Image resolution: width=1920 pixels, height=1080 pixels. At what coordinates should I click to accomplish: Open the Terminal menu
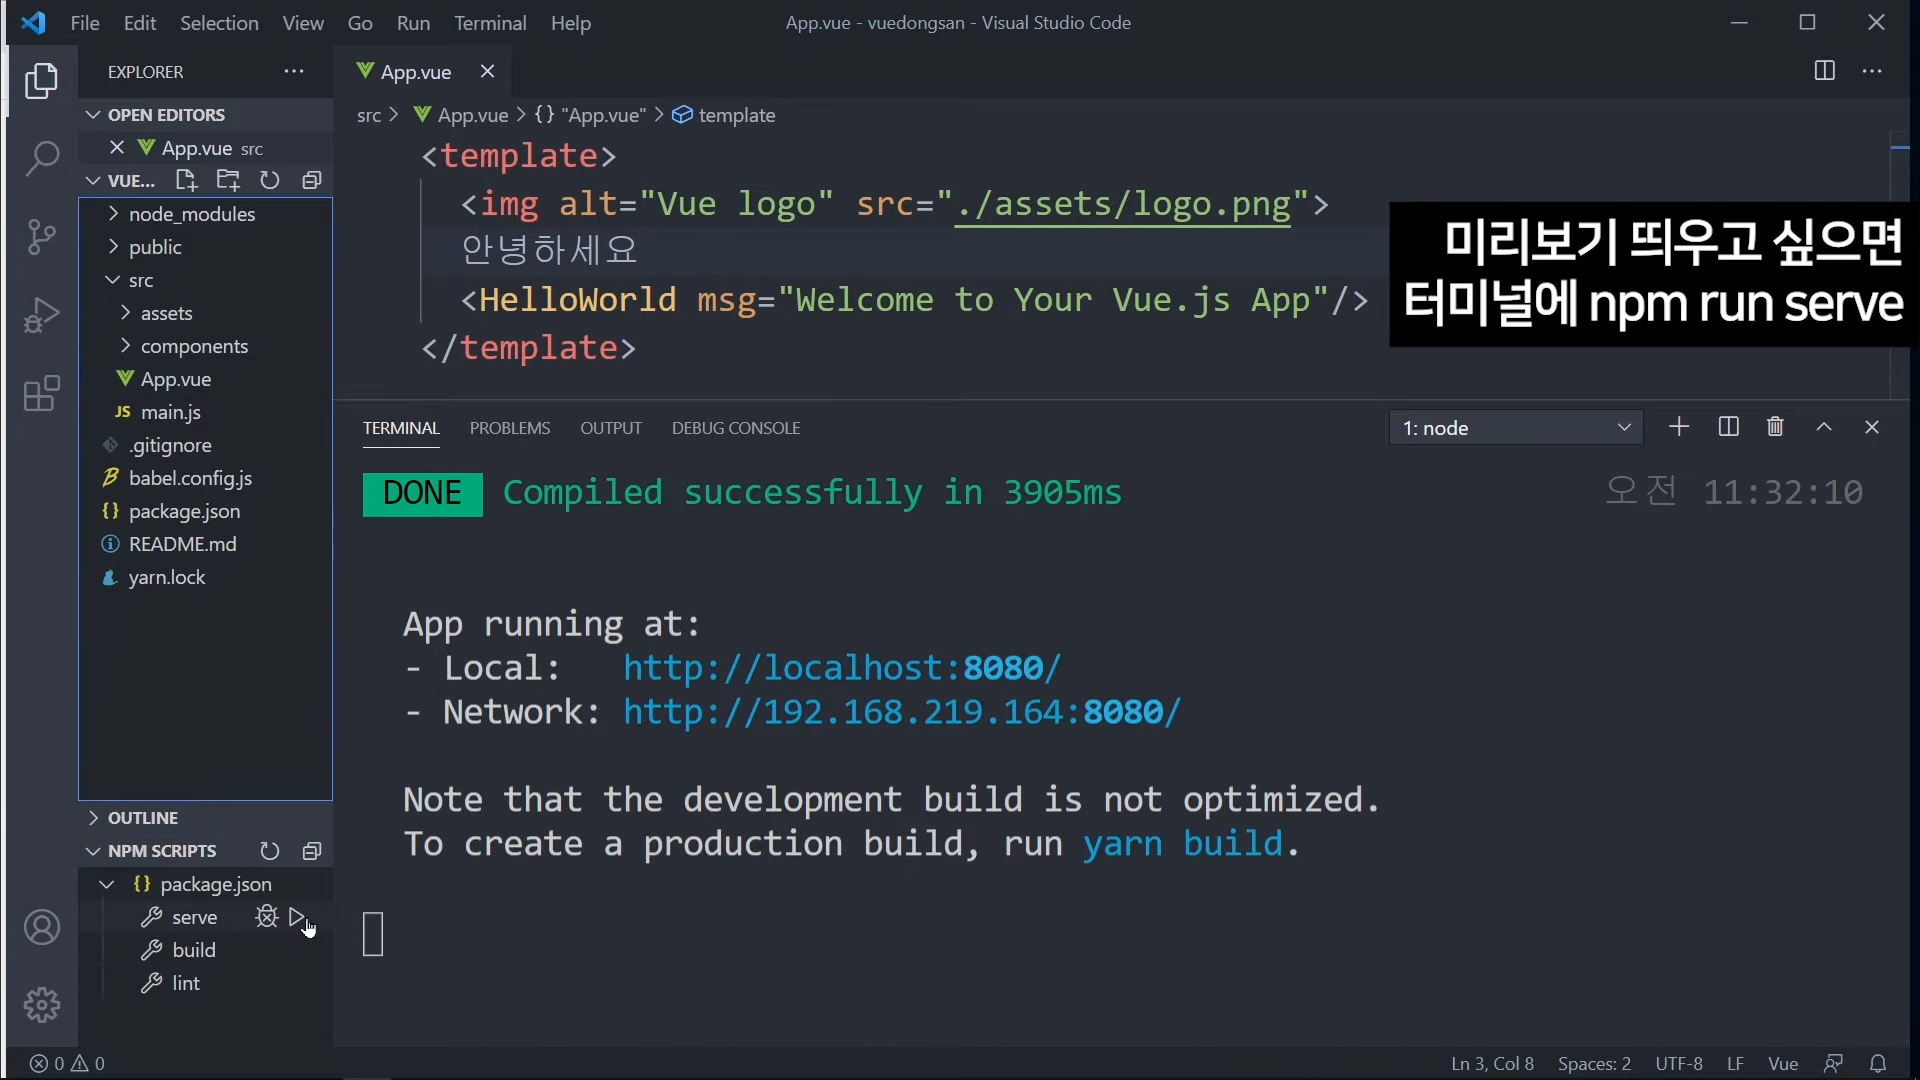(490, 23)
